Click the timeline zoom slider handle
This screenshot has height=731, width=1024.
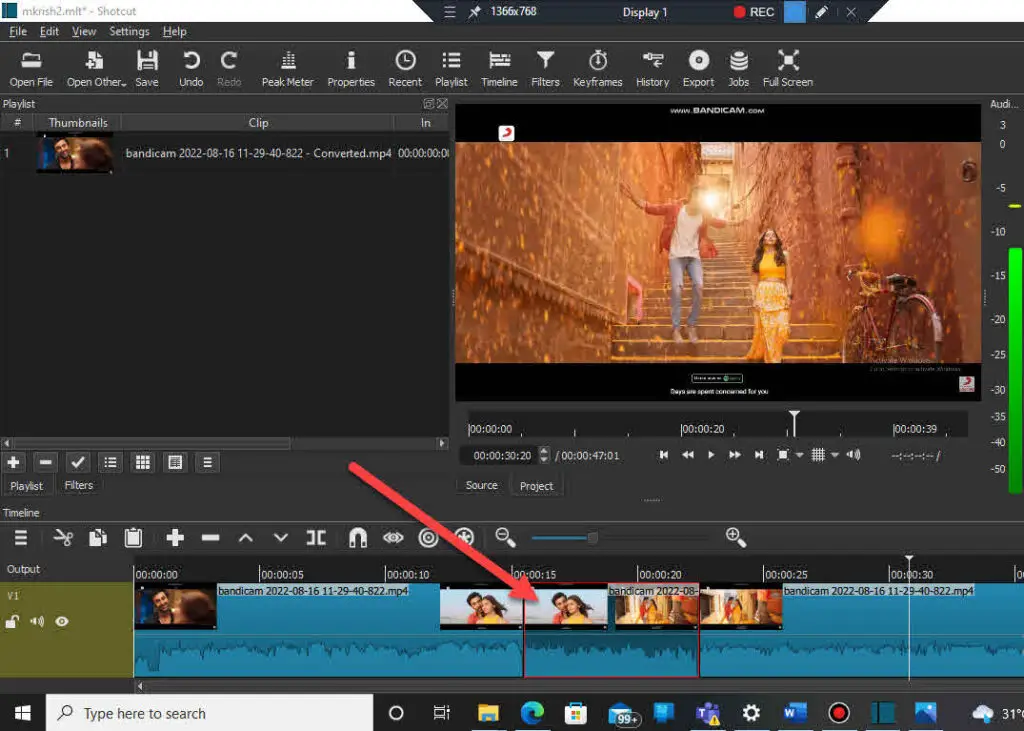click(592, 538)
